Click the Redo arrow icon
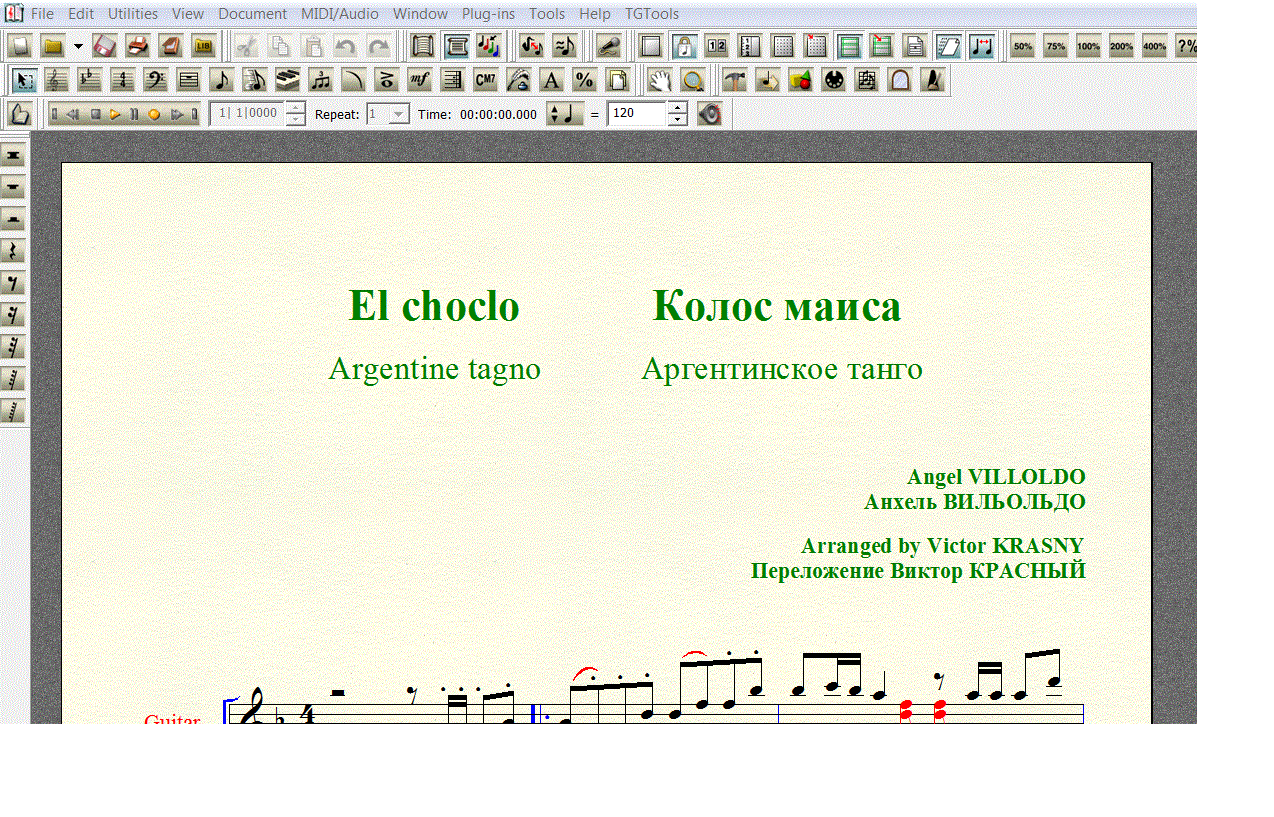Image resolution: width=1274 pixels, height=817 pixels. [x=378, y=46]
